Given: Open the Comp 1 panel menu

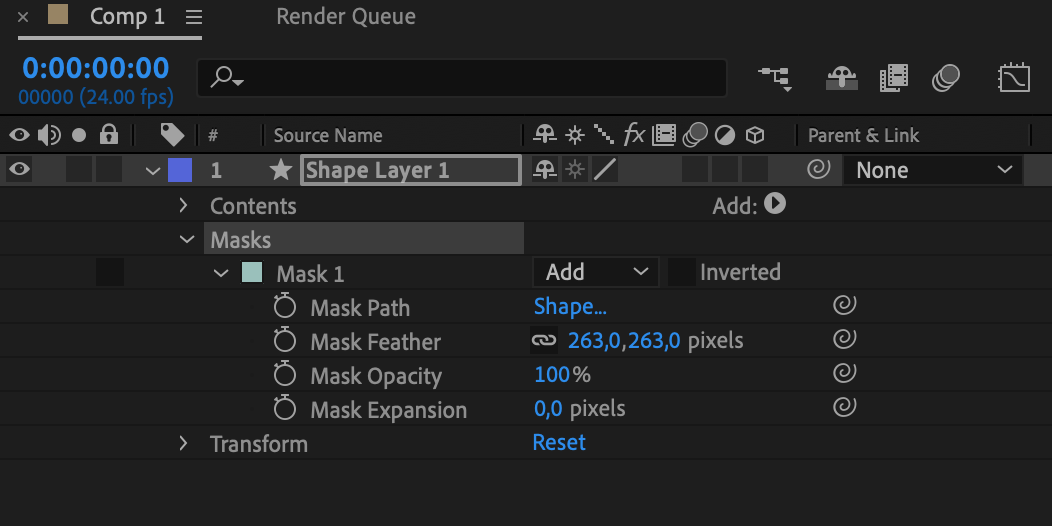Looking at the screenshot, I should [194, 17].
